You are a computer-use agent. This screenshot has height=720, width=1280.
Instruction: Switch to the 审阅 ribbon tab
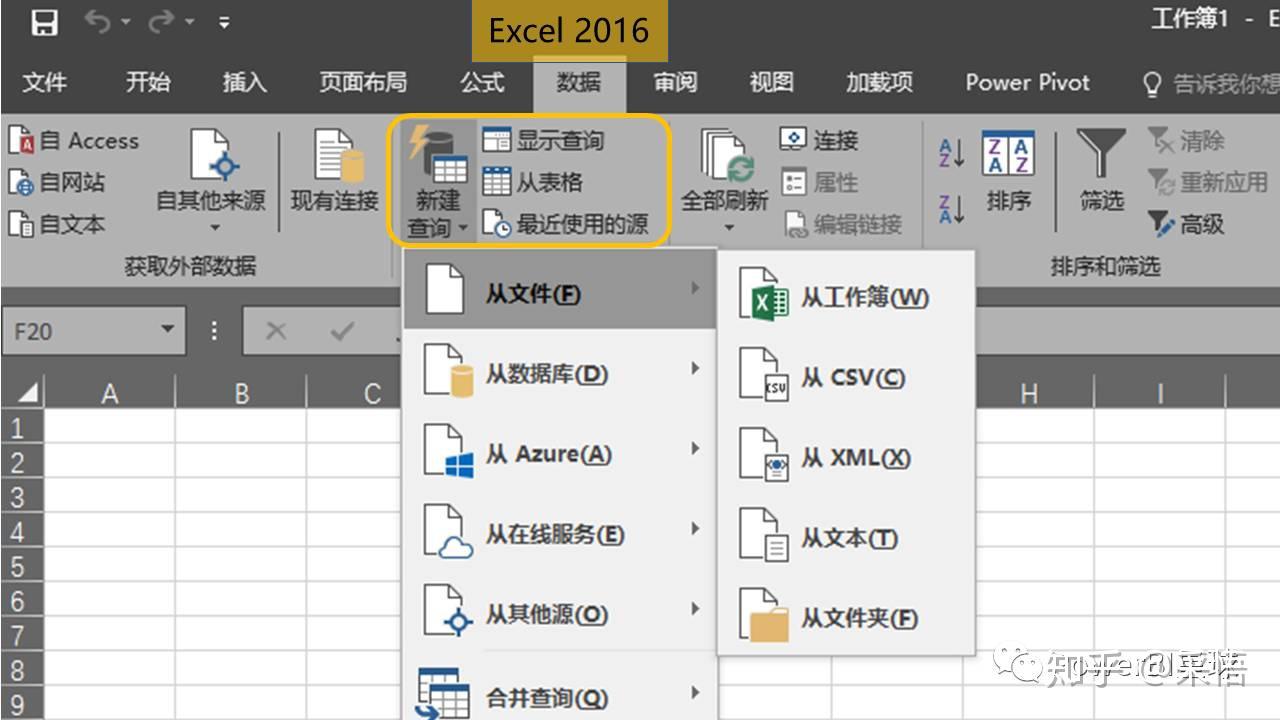(675, 83)
